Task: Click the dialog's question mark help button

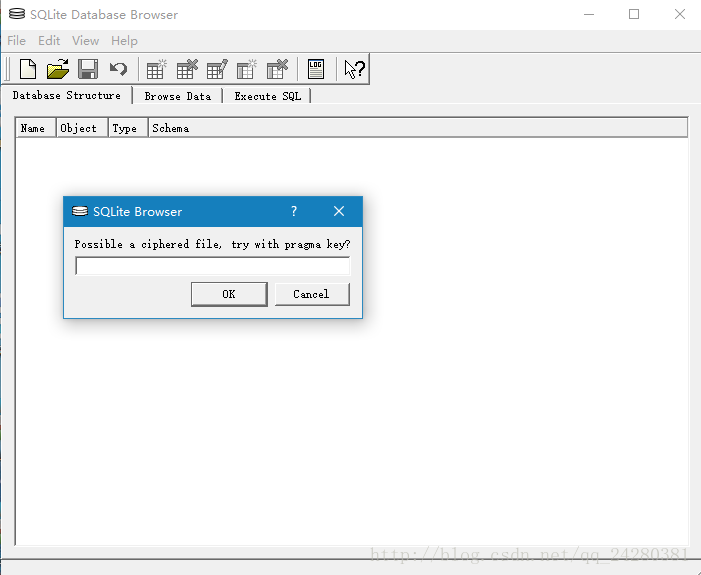Action: [x=294, y=211]
